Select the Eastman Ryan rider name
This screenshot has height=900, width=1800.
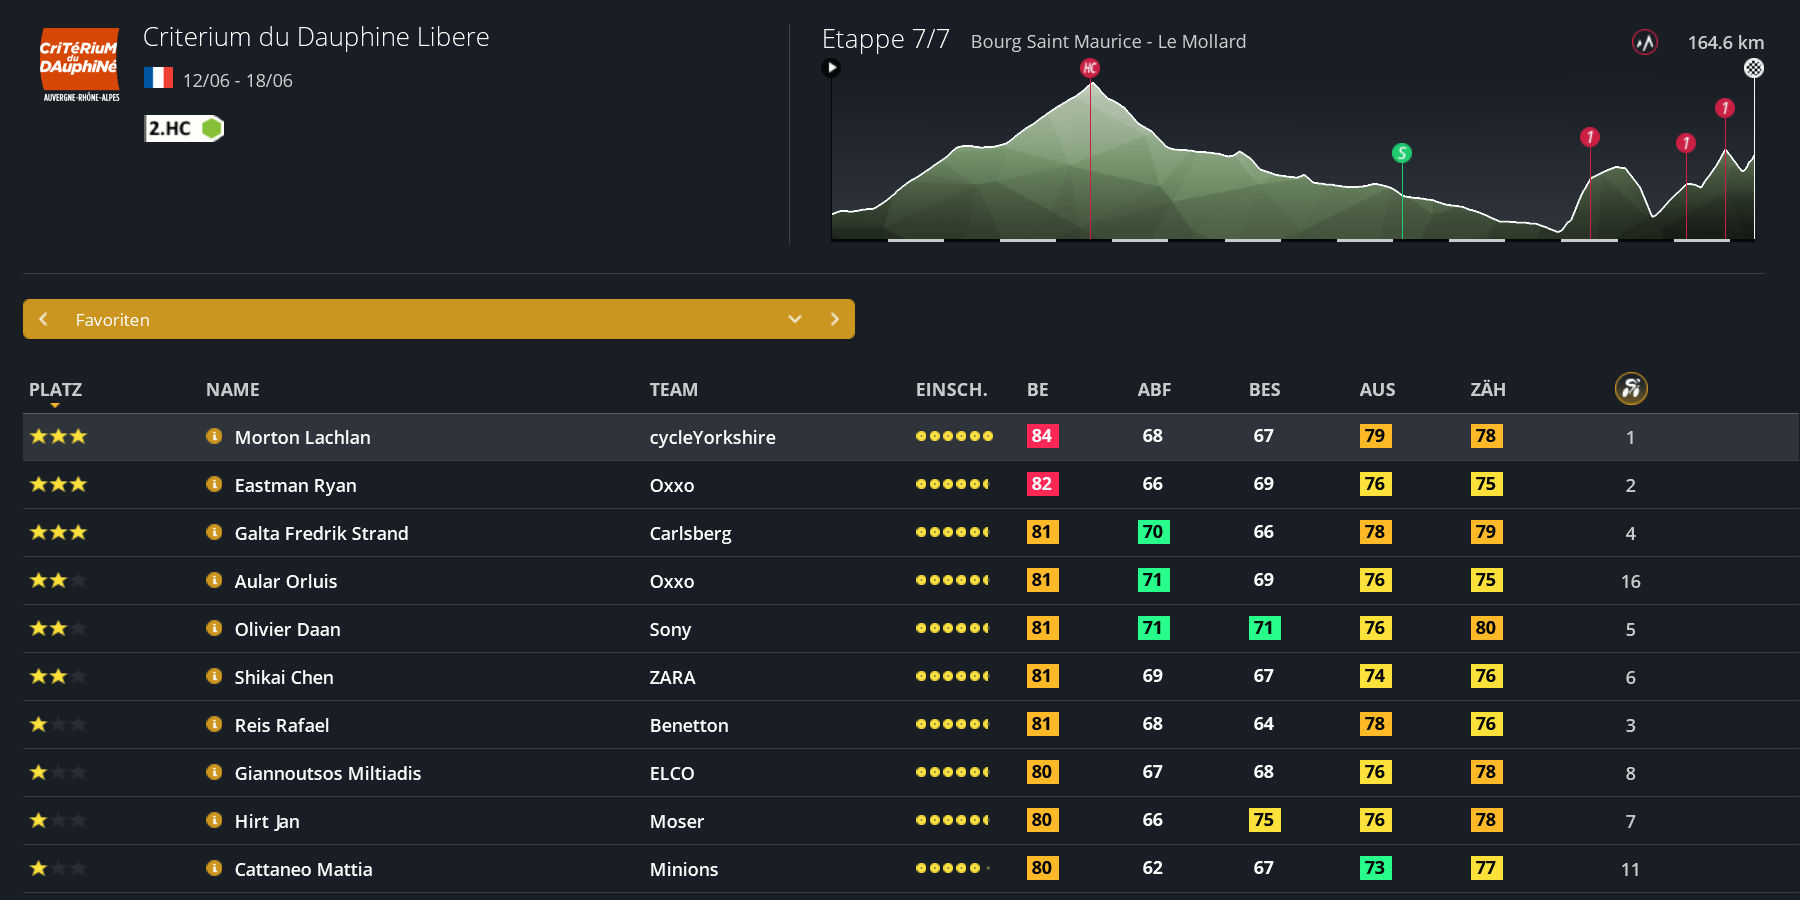point(295,485)
